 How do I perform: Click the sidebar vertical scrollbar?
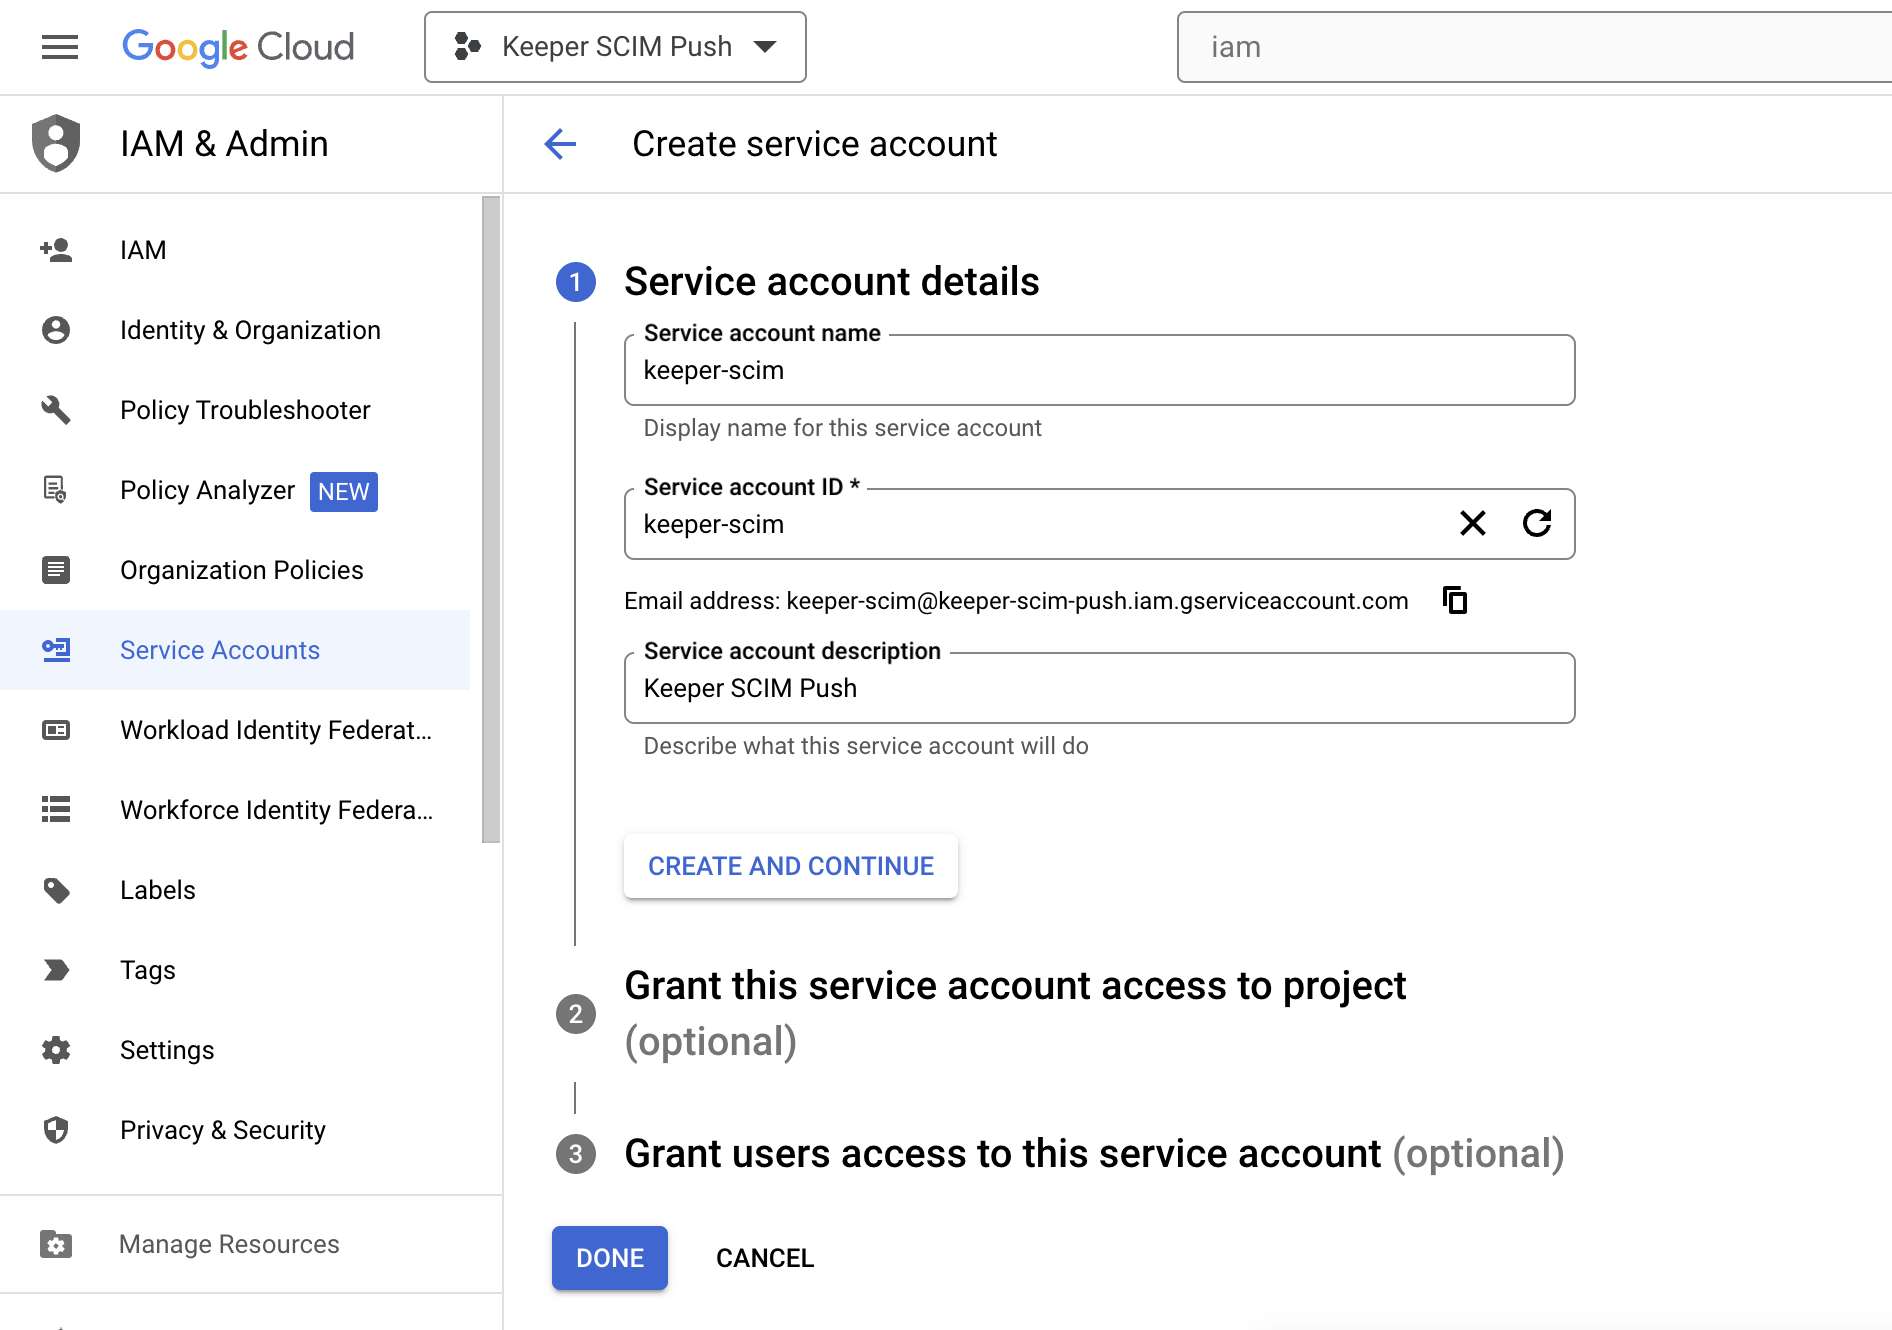pos(490,520)
